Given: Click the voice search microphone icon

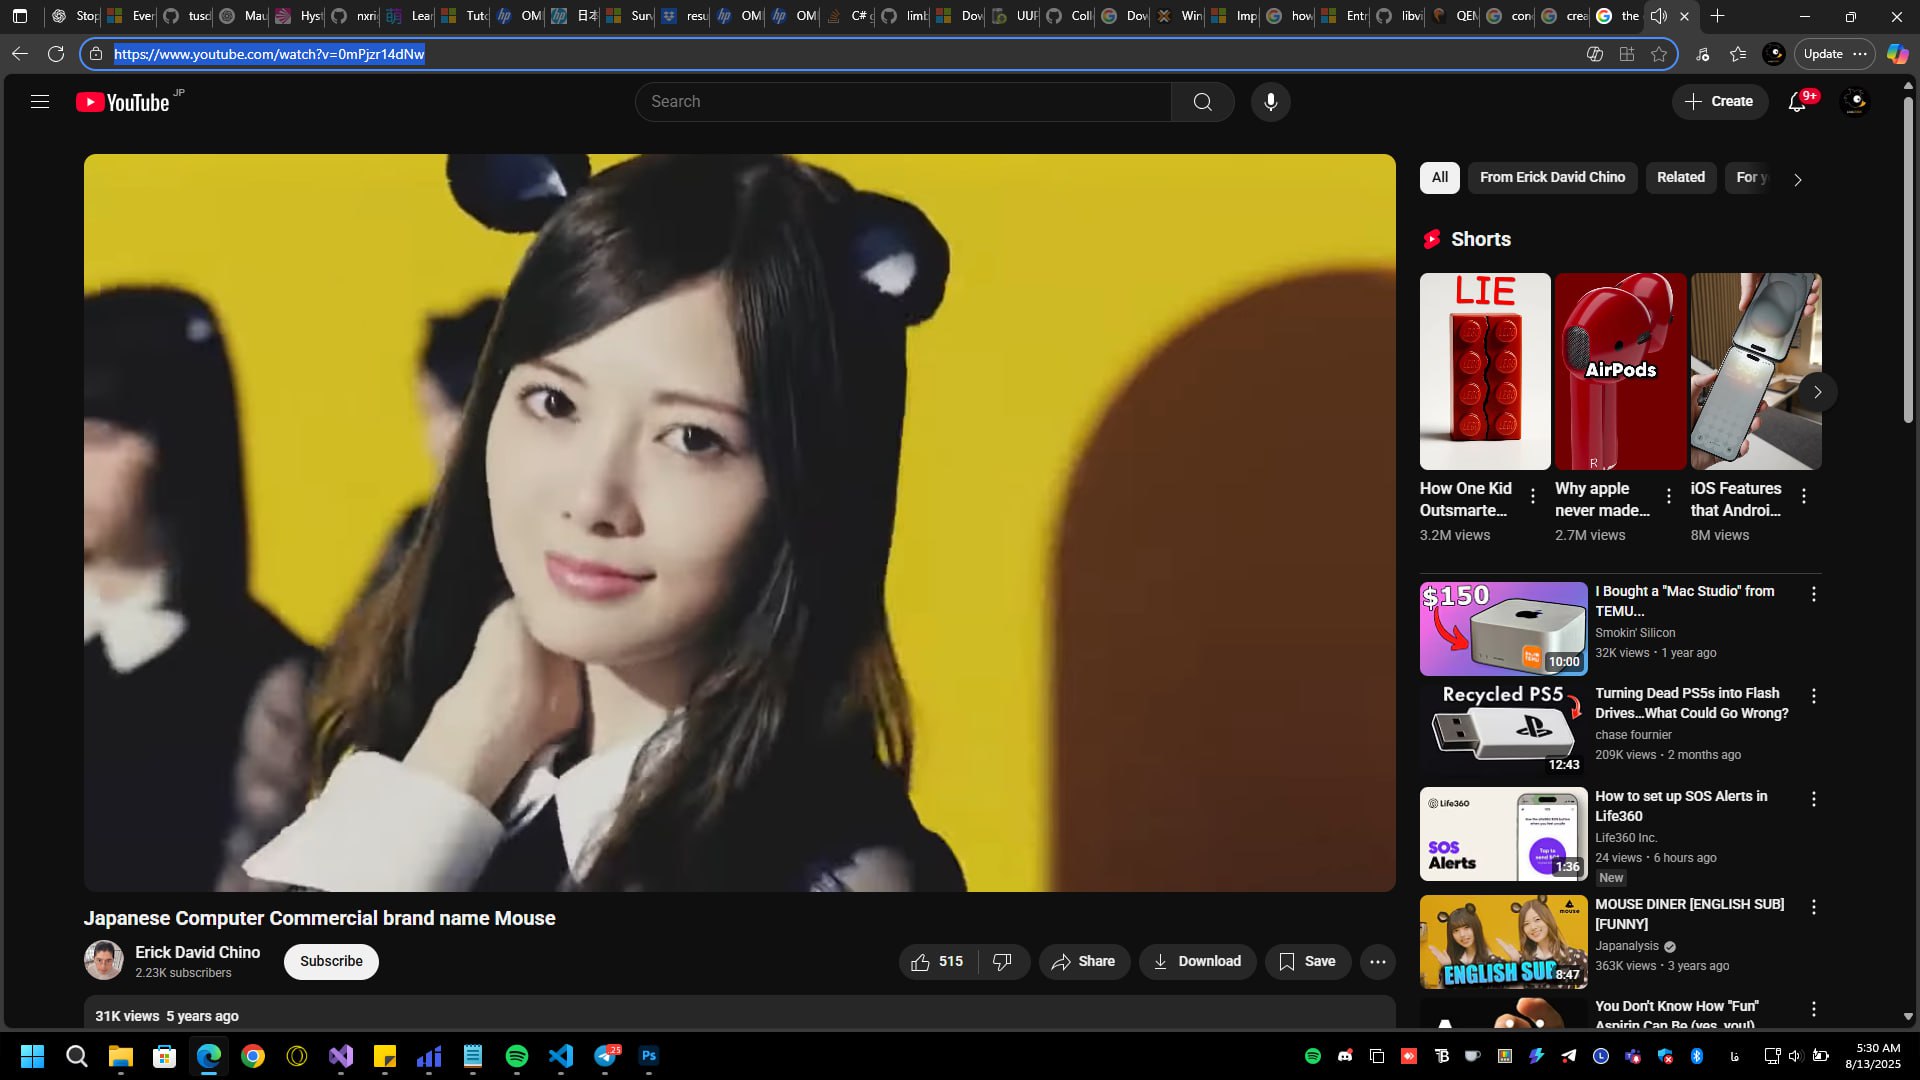Looking at the screenshot, I should pyautogui.click(x=1270, y=102).
